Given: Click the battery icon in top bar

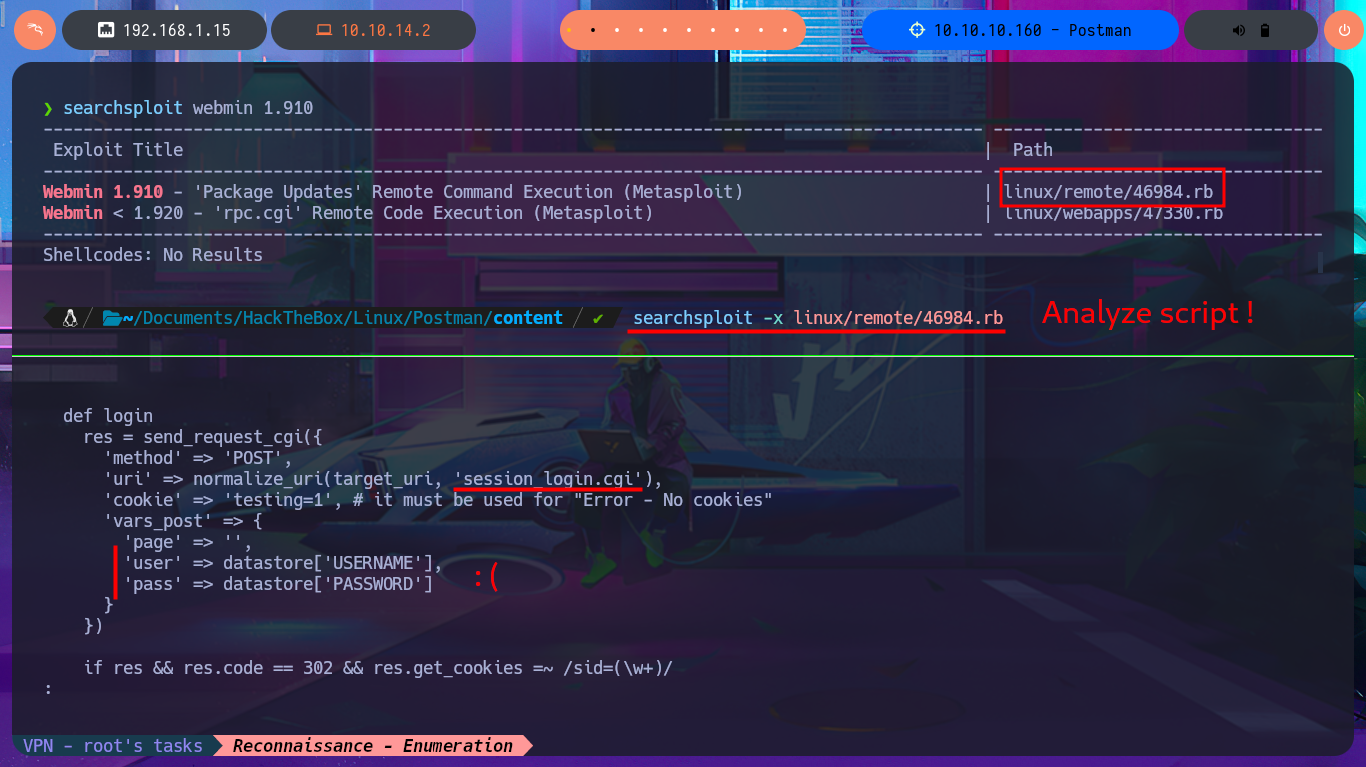Looking at the screenshot, I should coord(1265,30).
